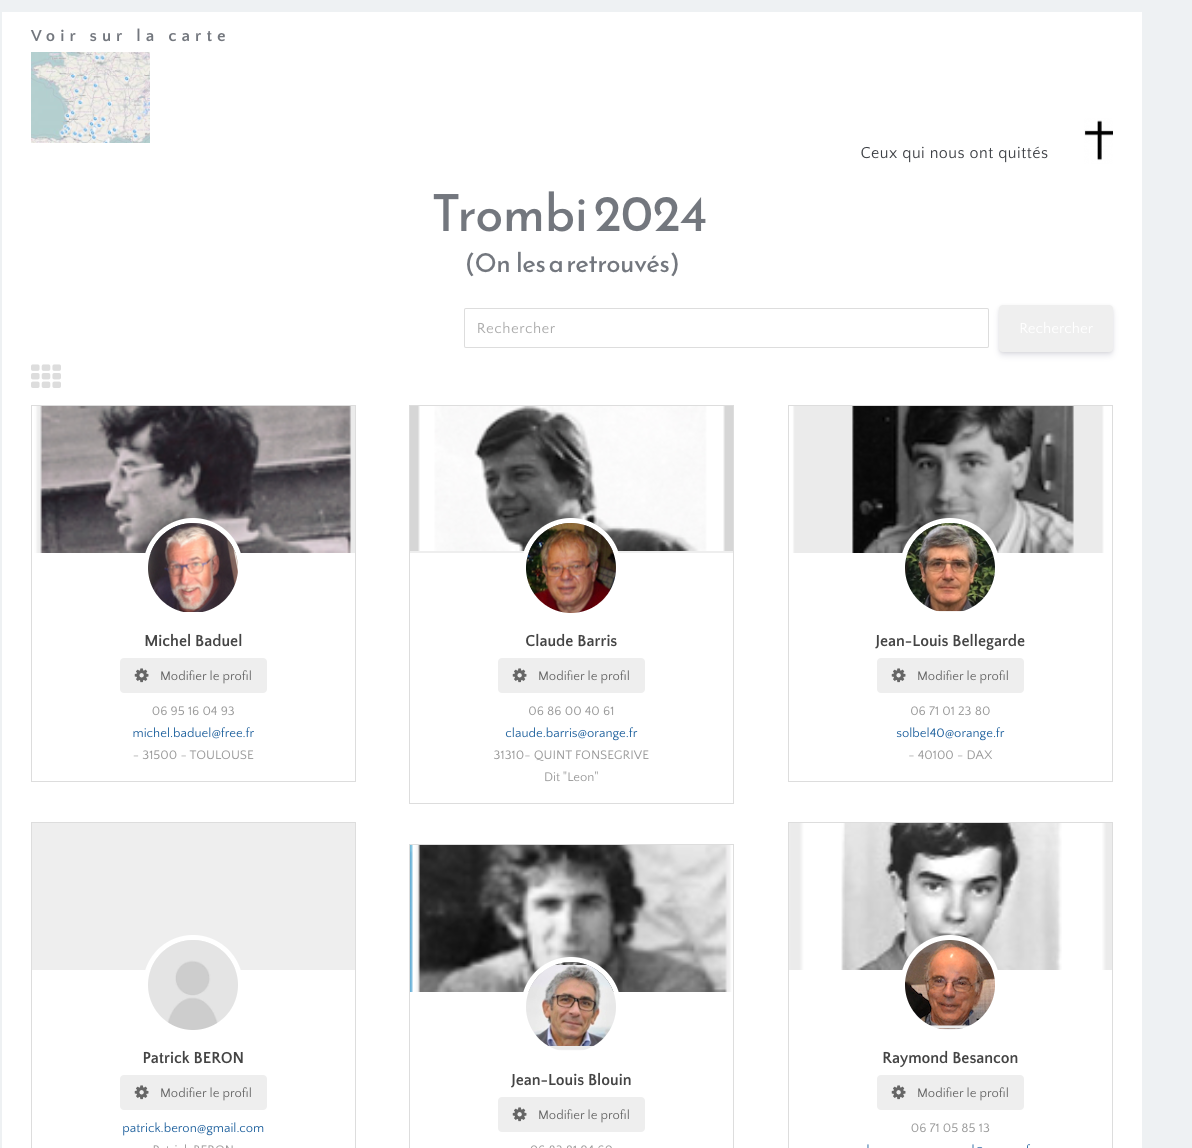Open 'Ceux qui nous ont quittés' link
Image resolution: width=1192 pixels, height=1148 pixels.
tap(954, 153)
